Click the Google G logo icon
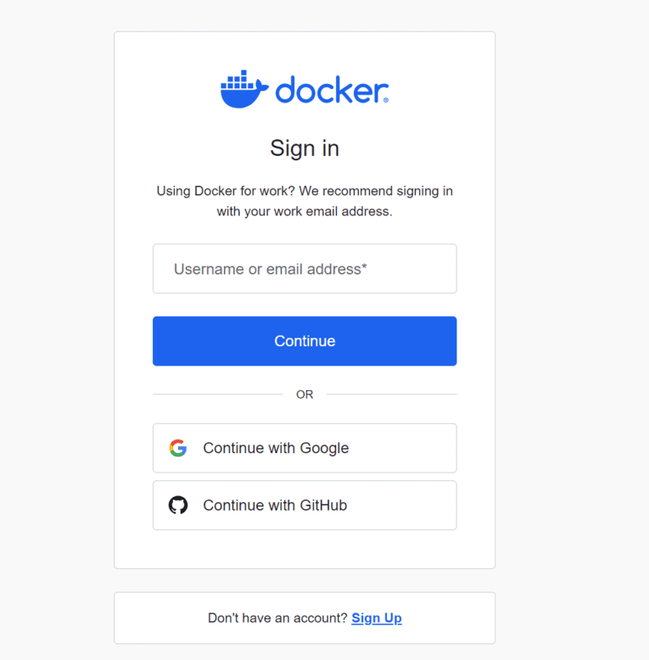This screenshot has width=649, height=660. click(178, 448)
